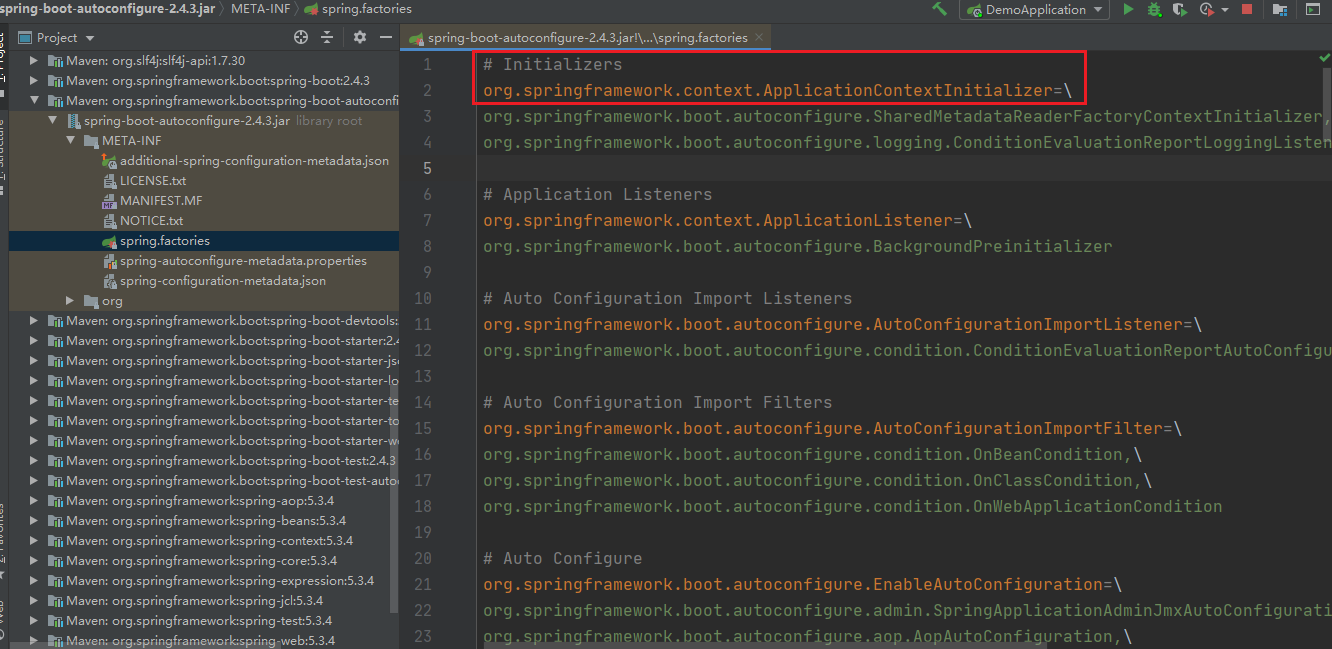This screenshot has width=1332, height=649.
Task: Select Maven spring-jcl:5.3.4 row
Action: [x=204, y=601]
